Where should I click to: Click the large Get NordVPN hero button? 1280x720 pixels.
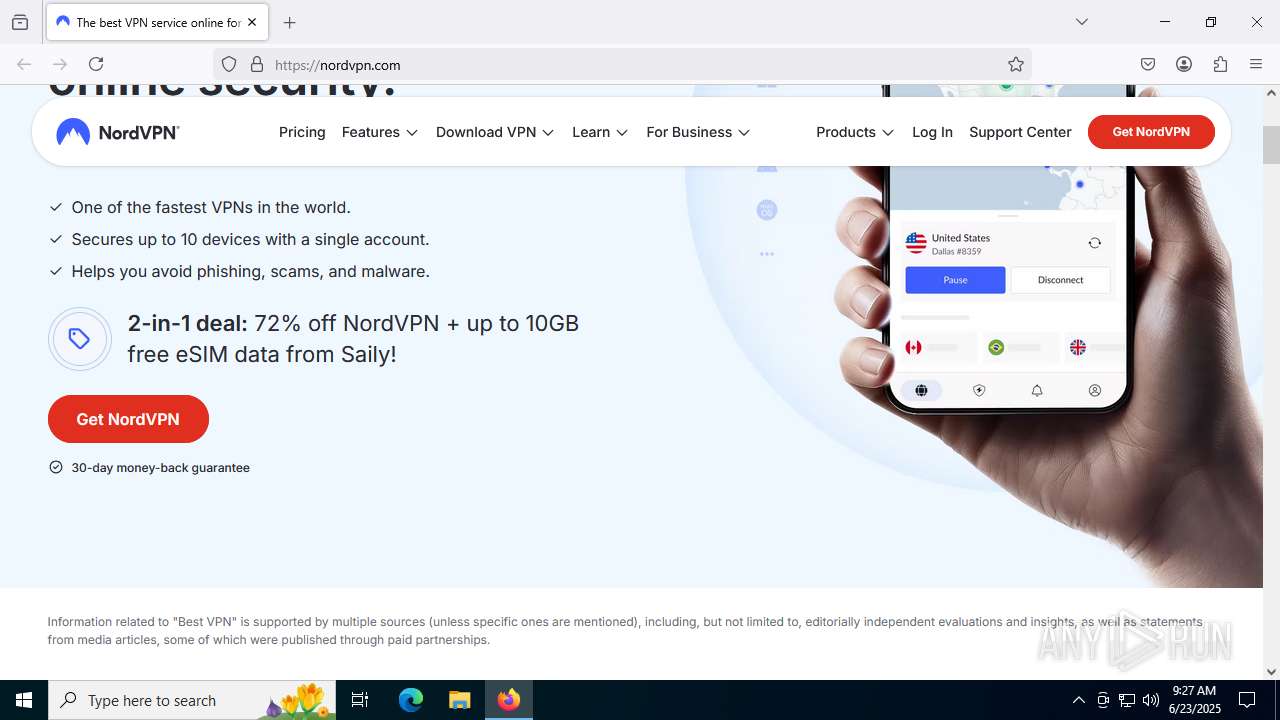point(128,419)
